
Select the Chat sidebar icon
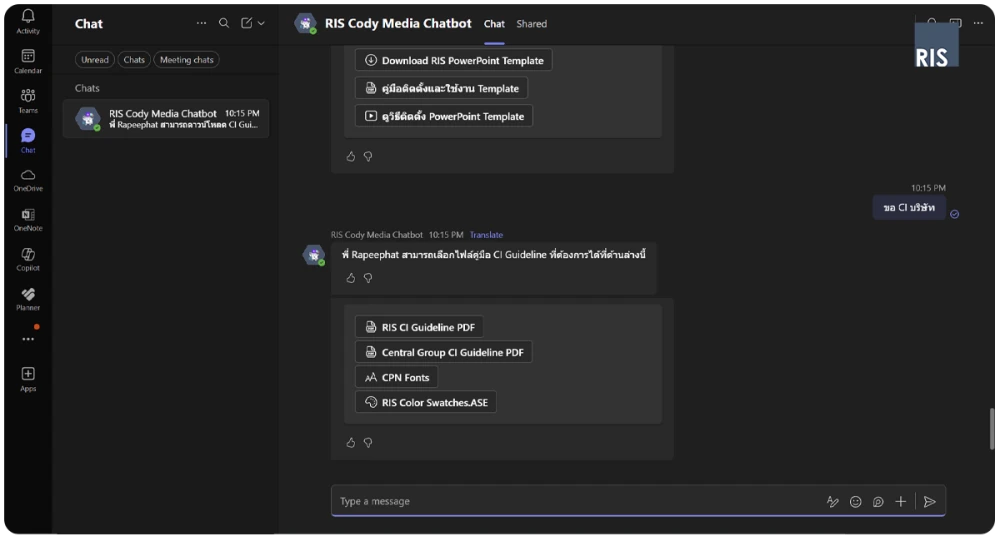[x=27, y=140]
